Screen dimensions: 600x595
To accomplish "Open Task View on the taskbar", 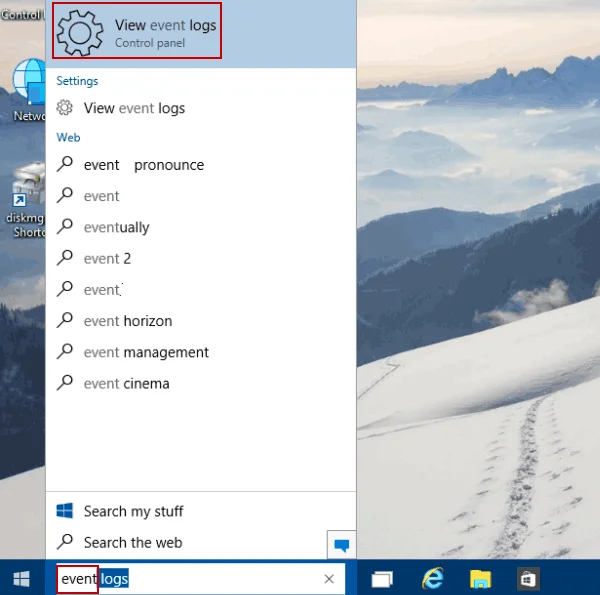I will click(382, 579).
